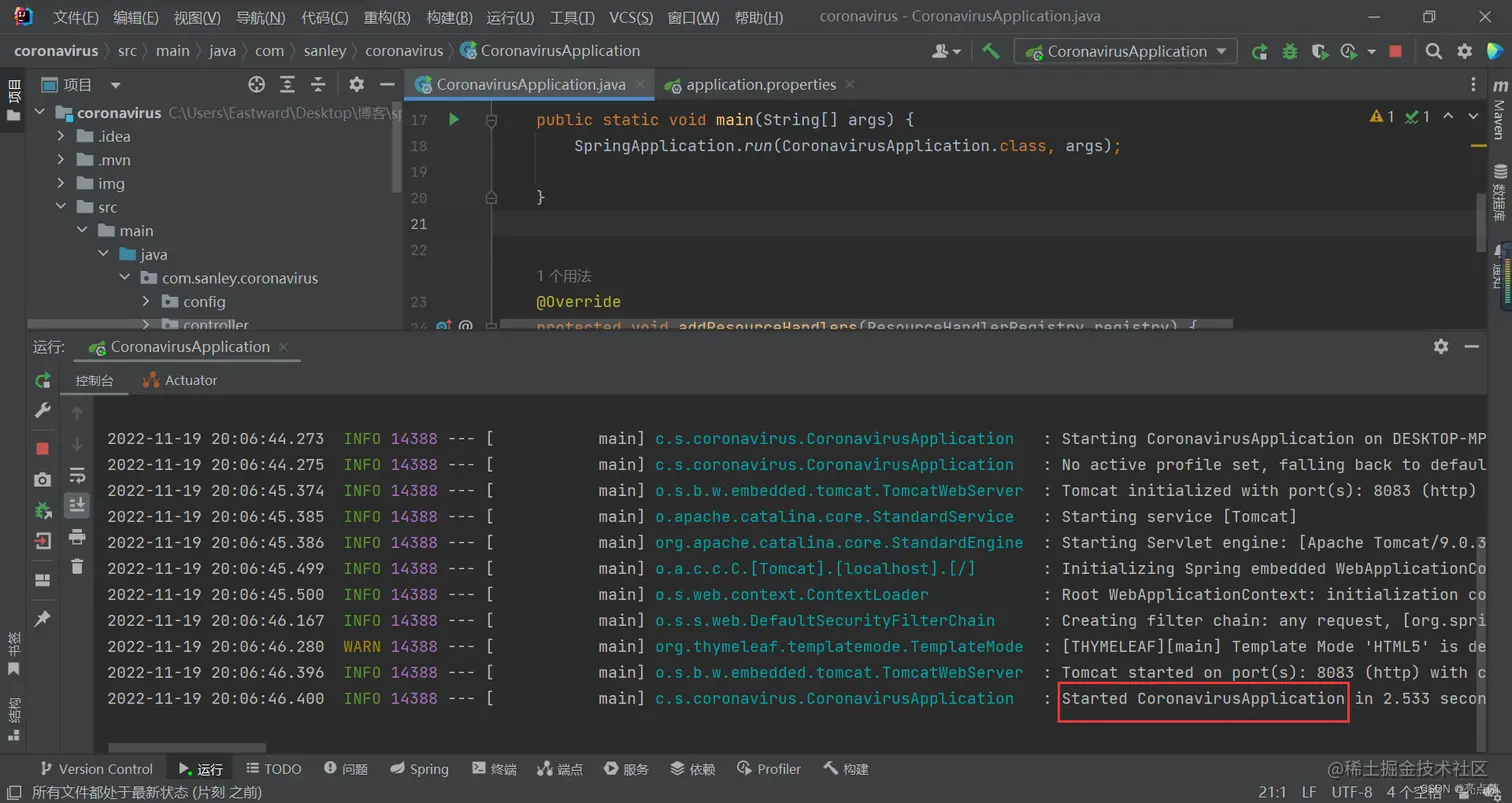
Task: Click the warnings indicator in editor
Action: tap(1382, 117)
